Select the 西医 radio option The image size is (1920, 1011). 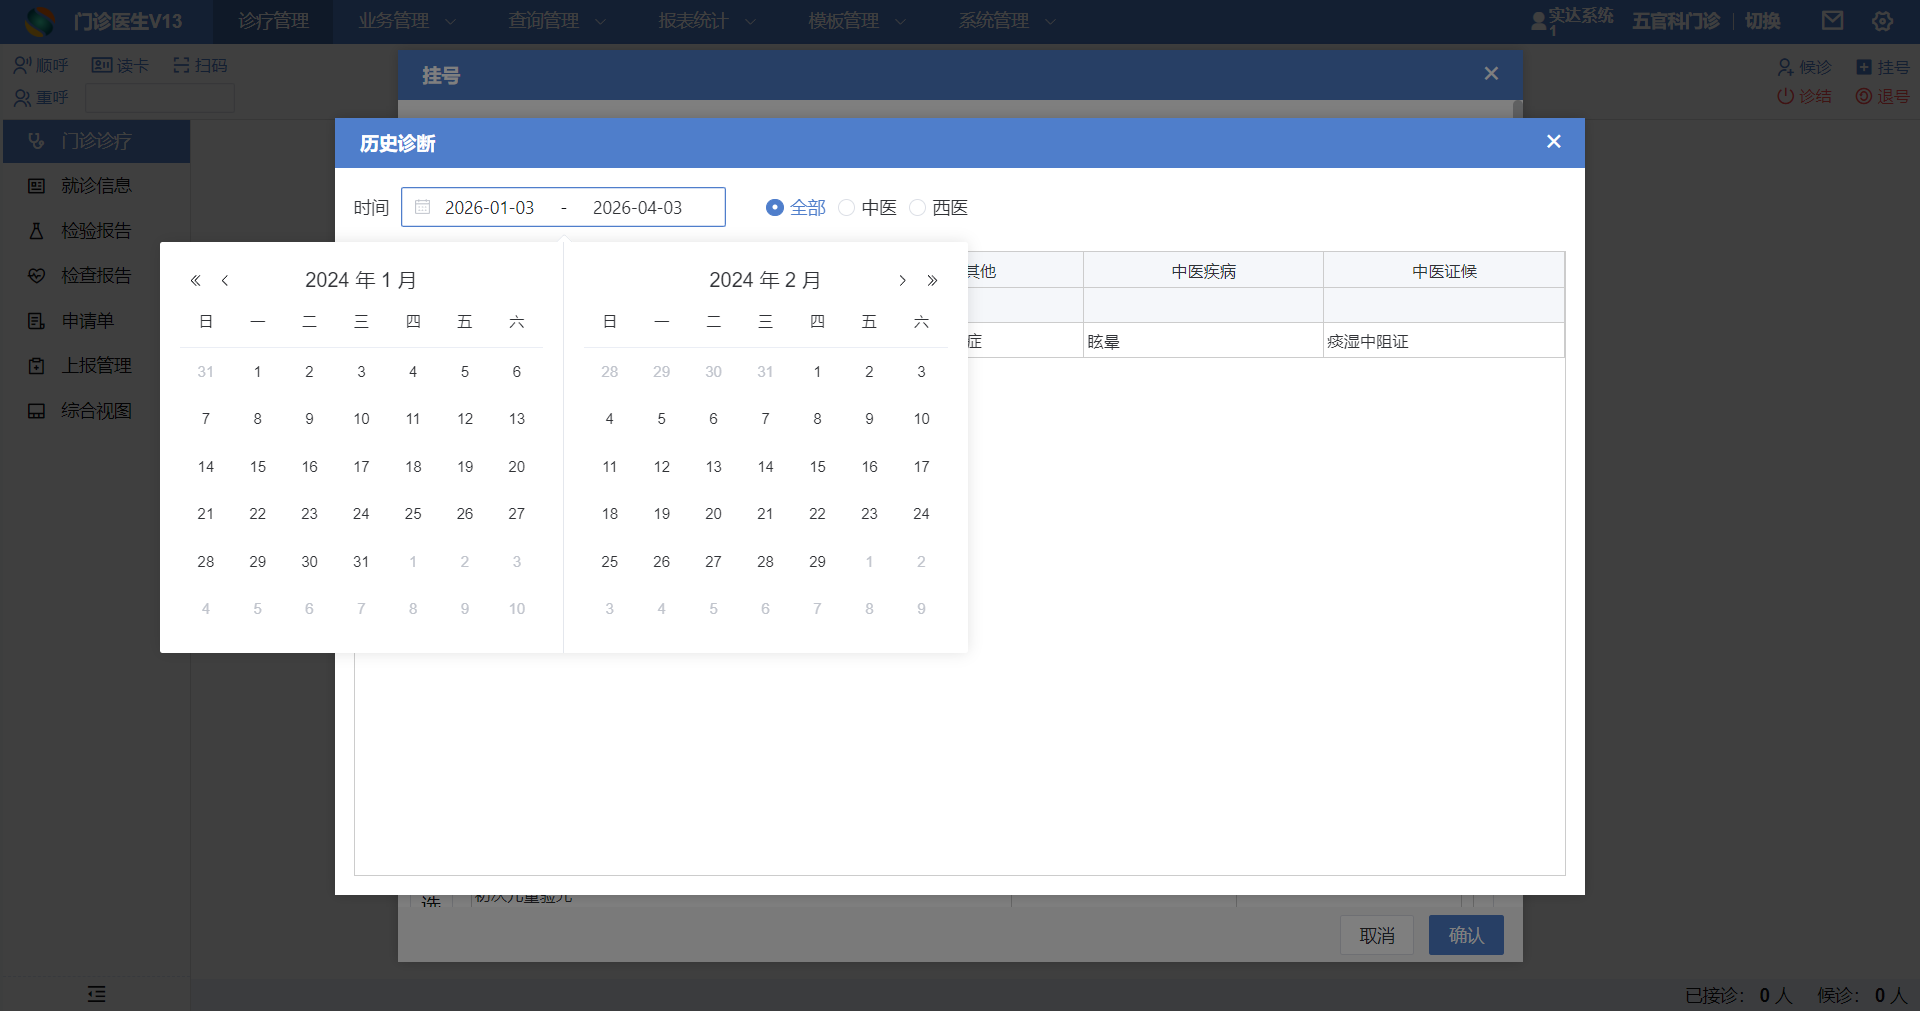point(938,207)
